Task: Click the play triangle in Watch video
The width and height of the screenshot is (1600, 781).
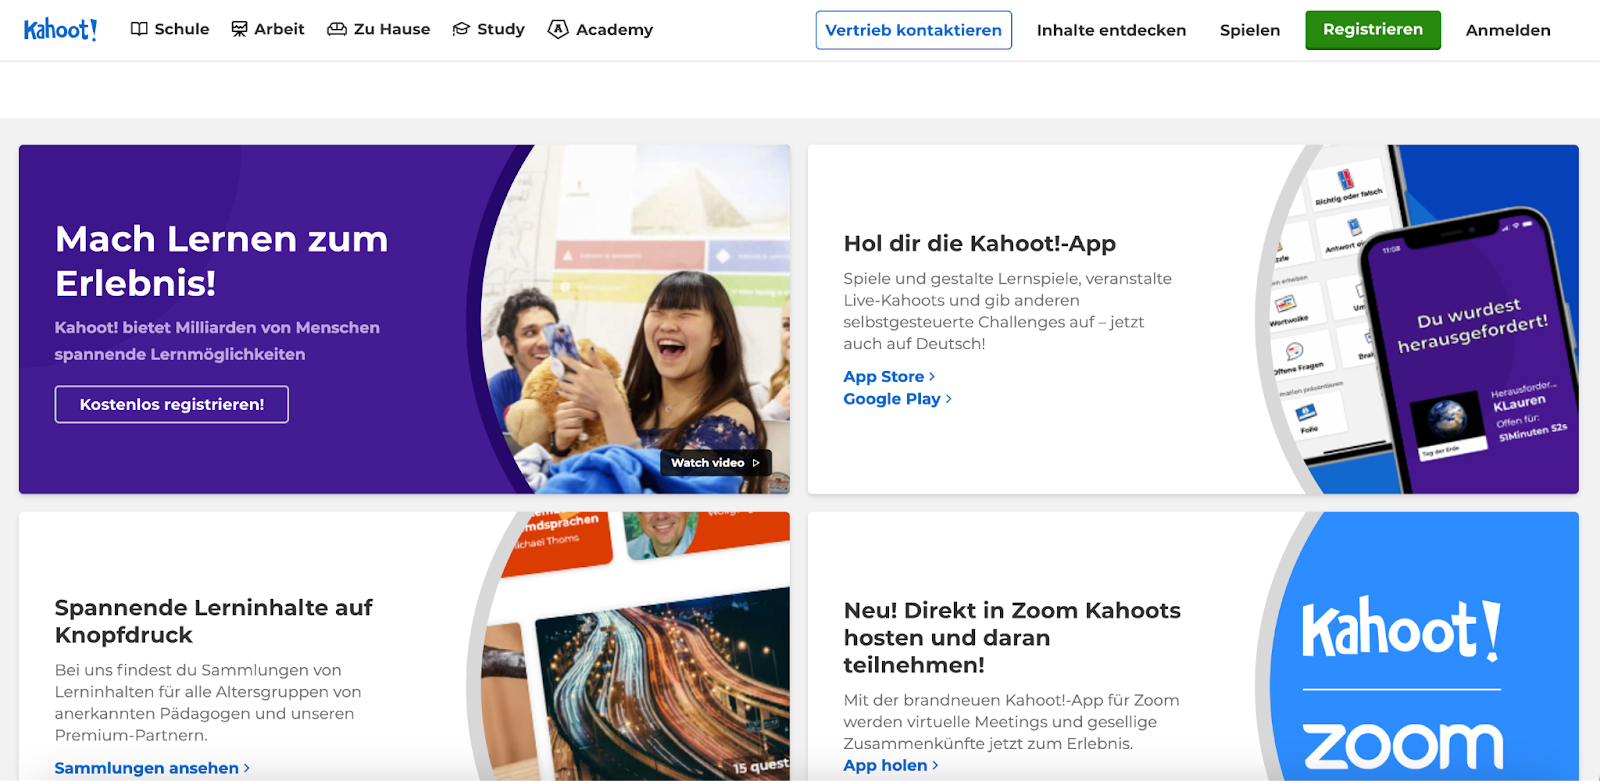Action: 756,463
